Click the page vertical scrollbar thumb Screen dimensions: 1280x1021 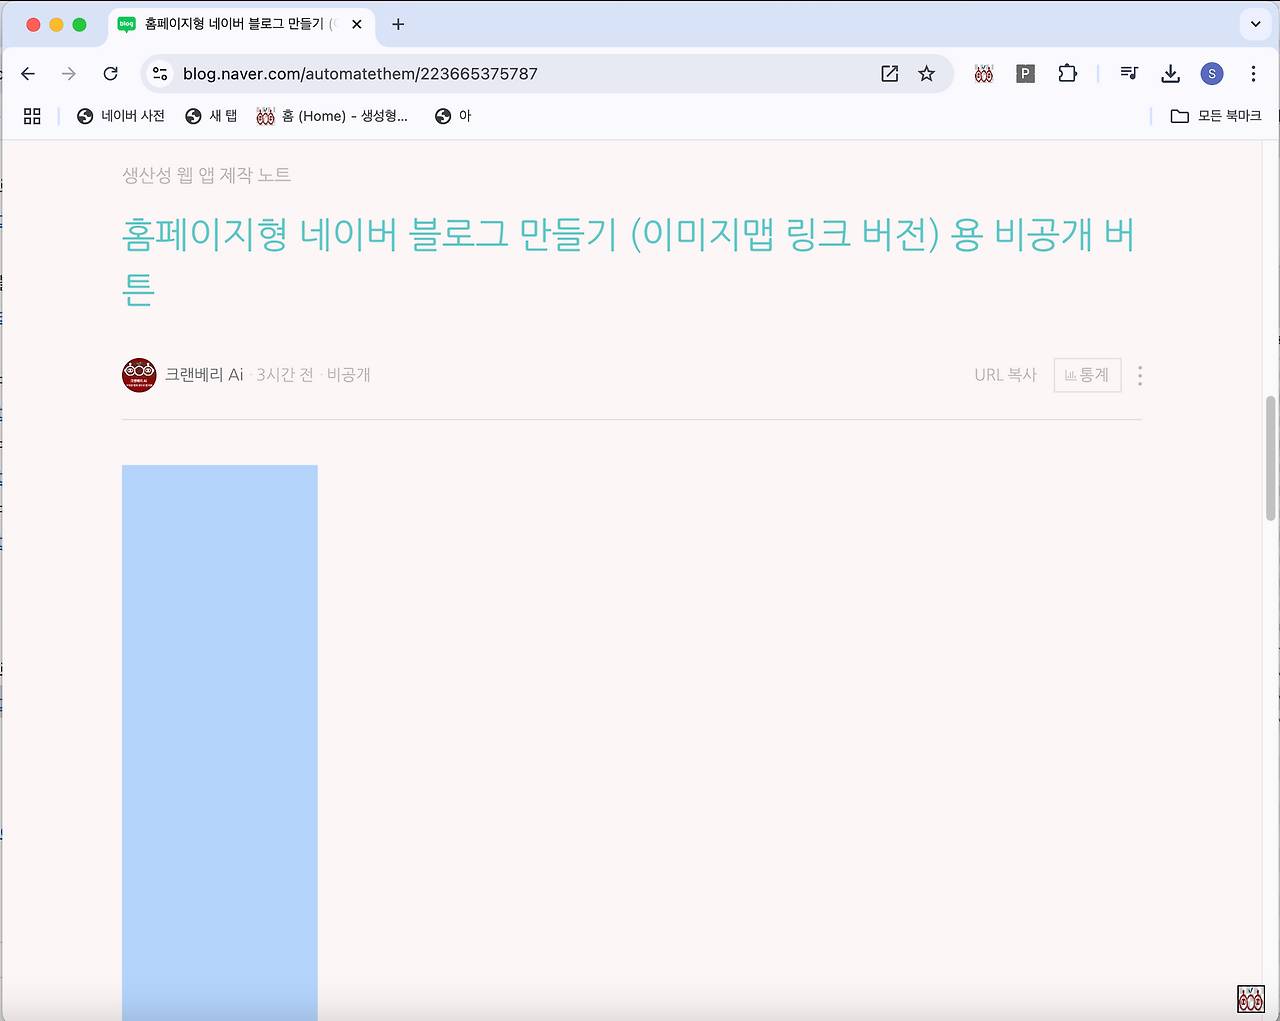1271,458
